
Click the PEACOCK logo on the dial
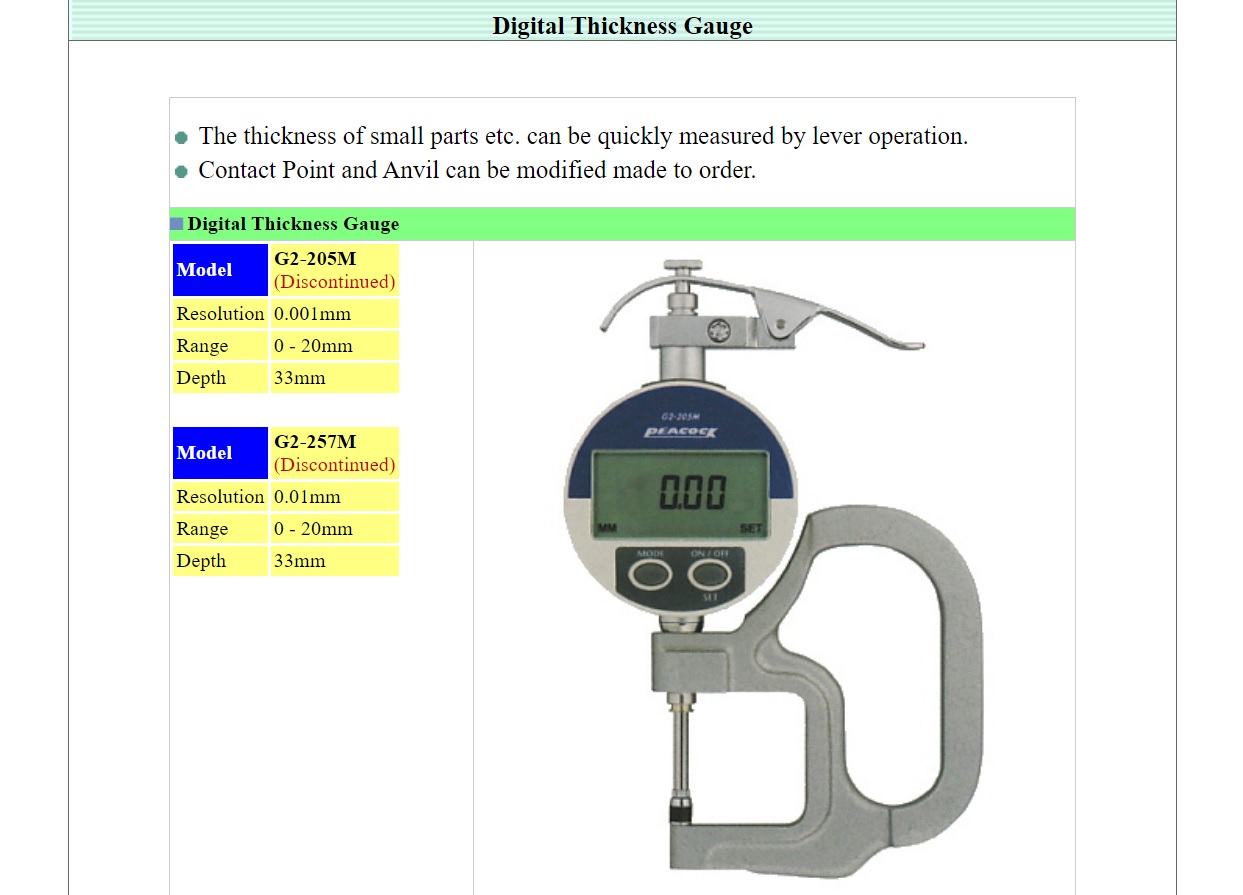681,430
